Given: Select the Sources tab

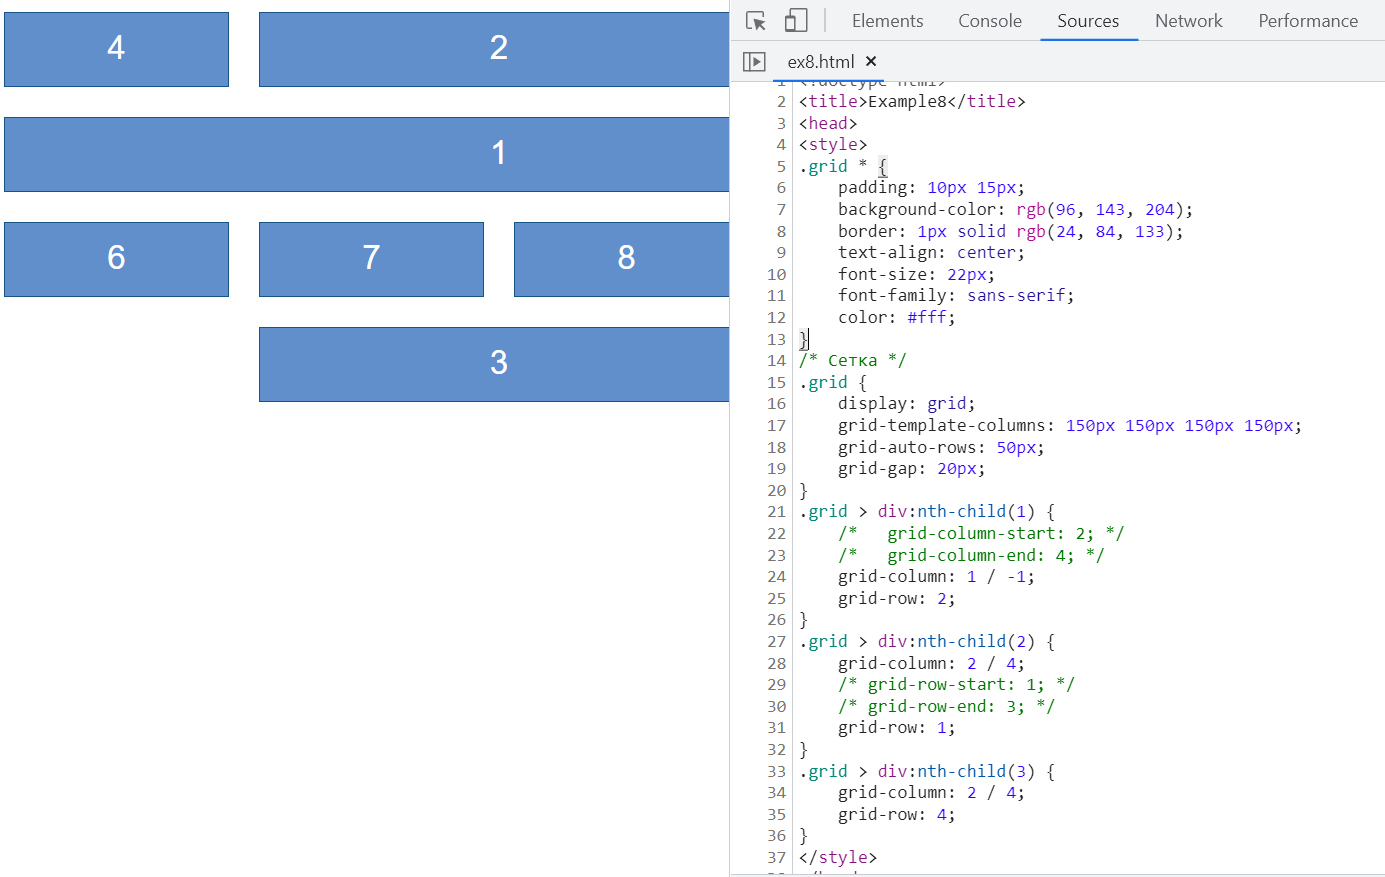Looking at the screenshot, I should (1088, 21).
